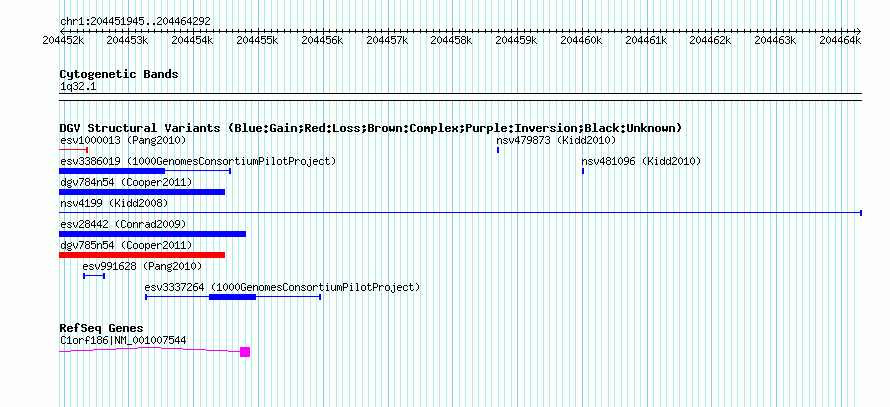
Task: Select the blue dgv784n54 gain bar
Action: point(142,192)
